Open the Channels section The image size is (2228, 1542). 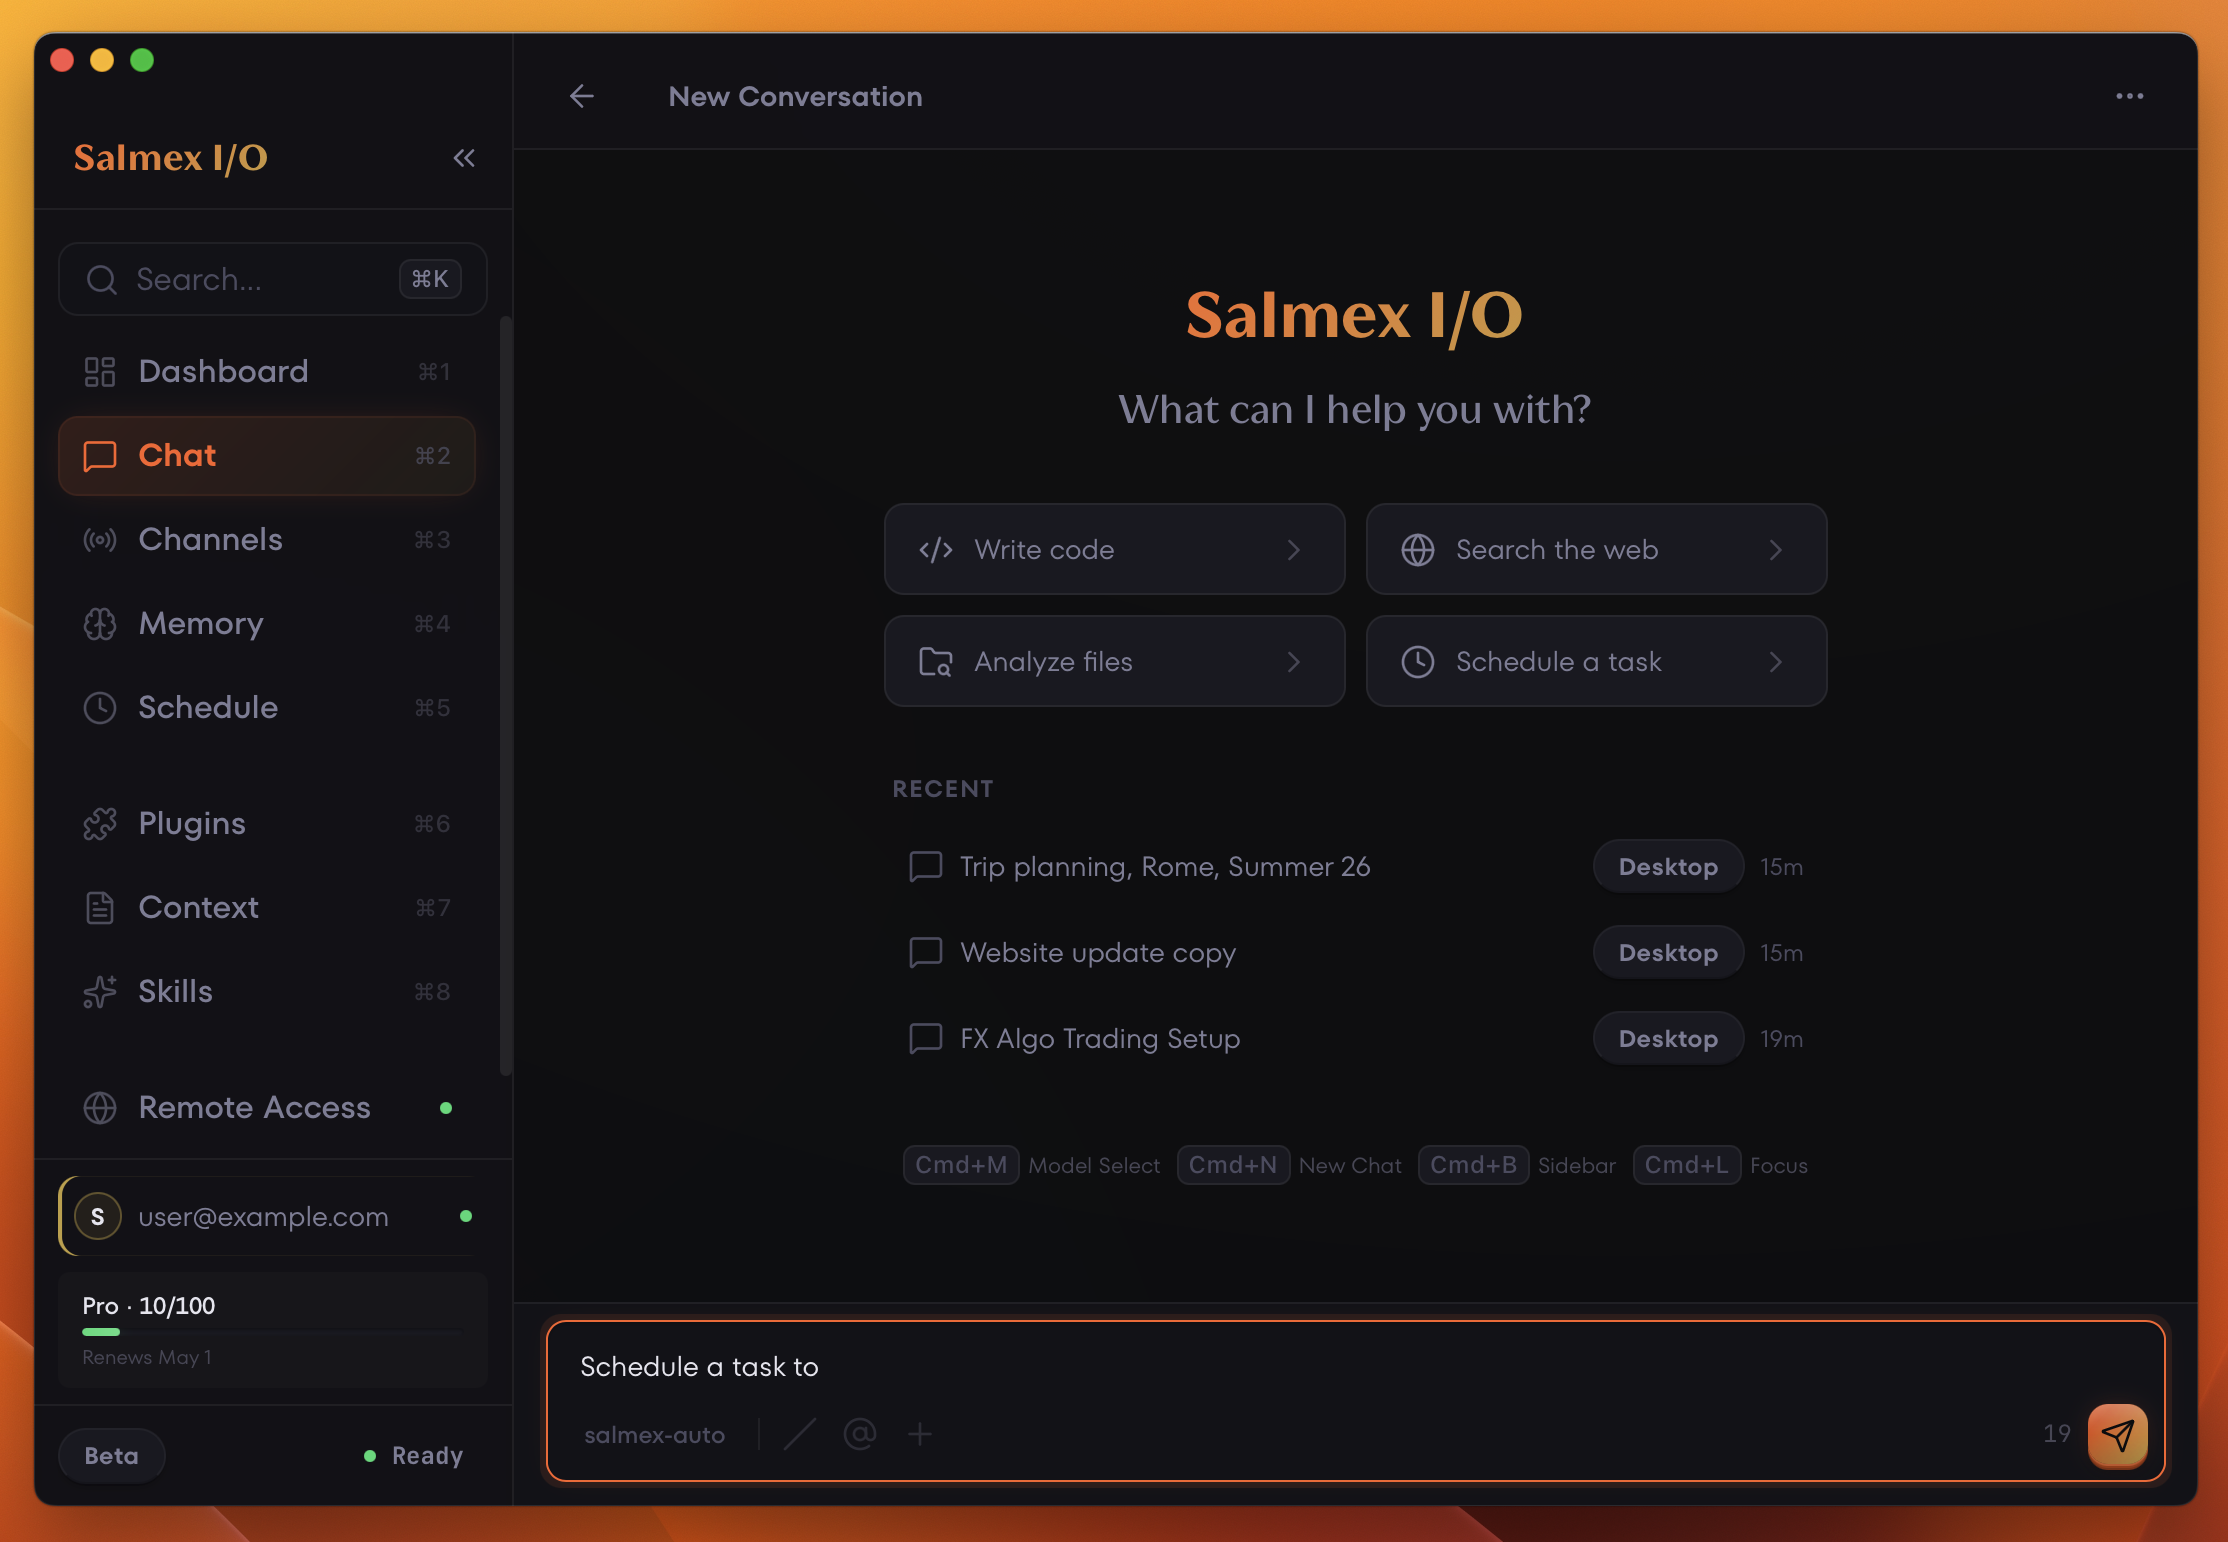click(x=267, y=539)
